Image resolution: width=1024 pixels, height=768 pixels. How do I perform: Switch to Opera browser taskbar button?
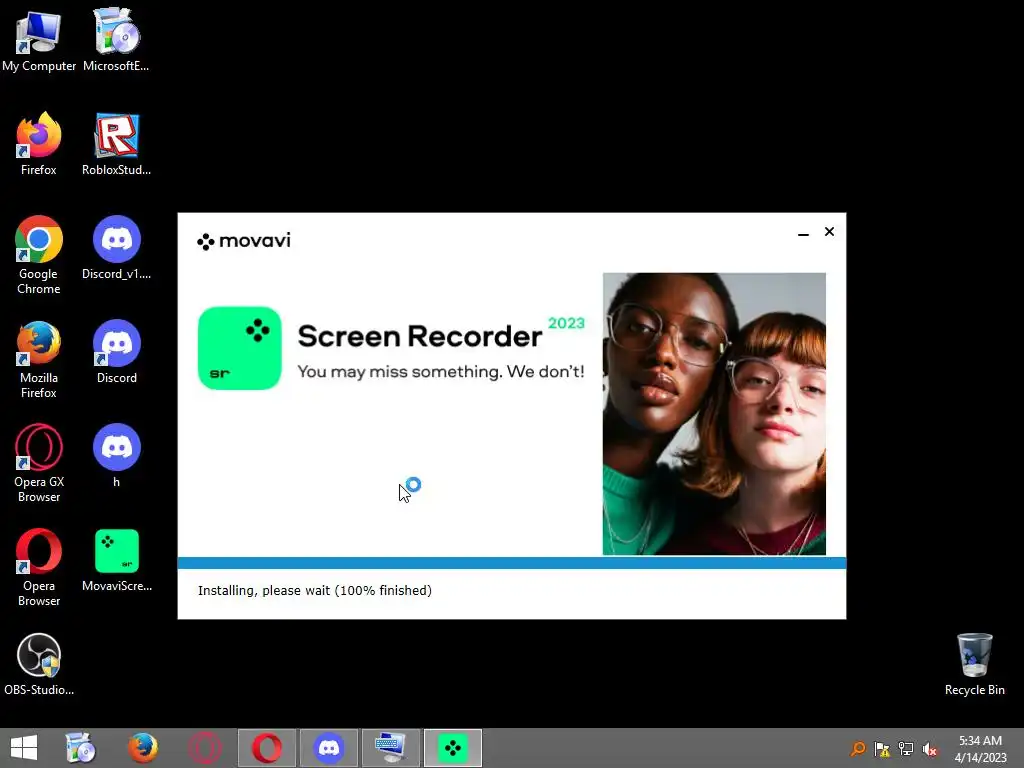click(x=266, y=748)
